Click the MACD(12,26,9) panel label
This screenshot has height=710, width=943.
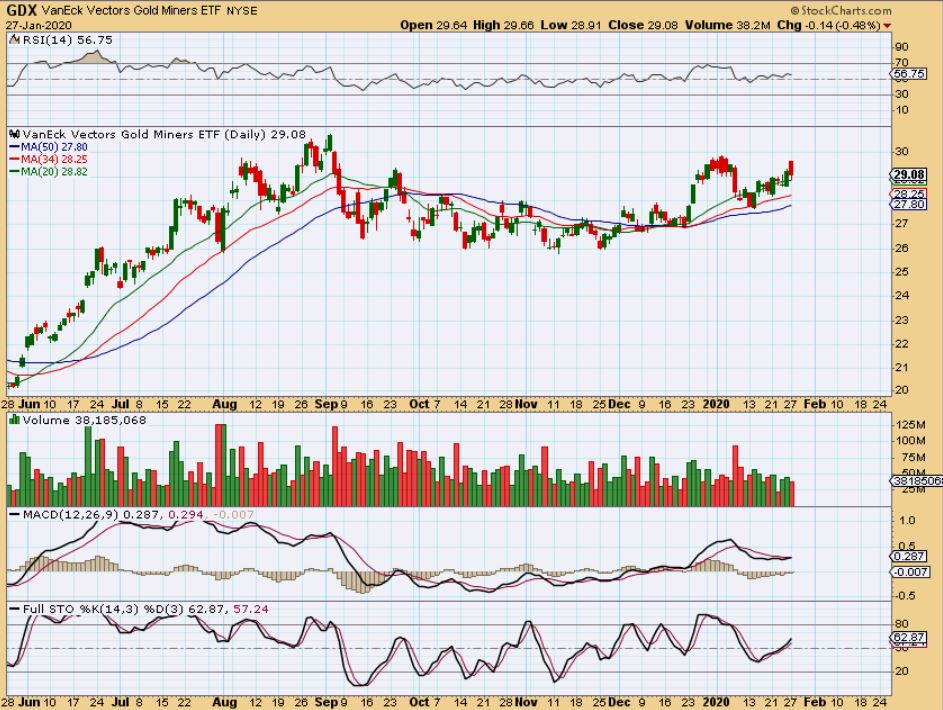pos(71,515)
